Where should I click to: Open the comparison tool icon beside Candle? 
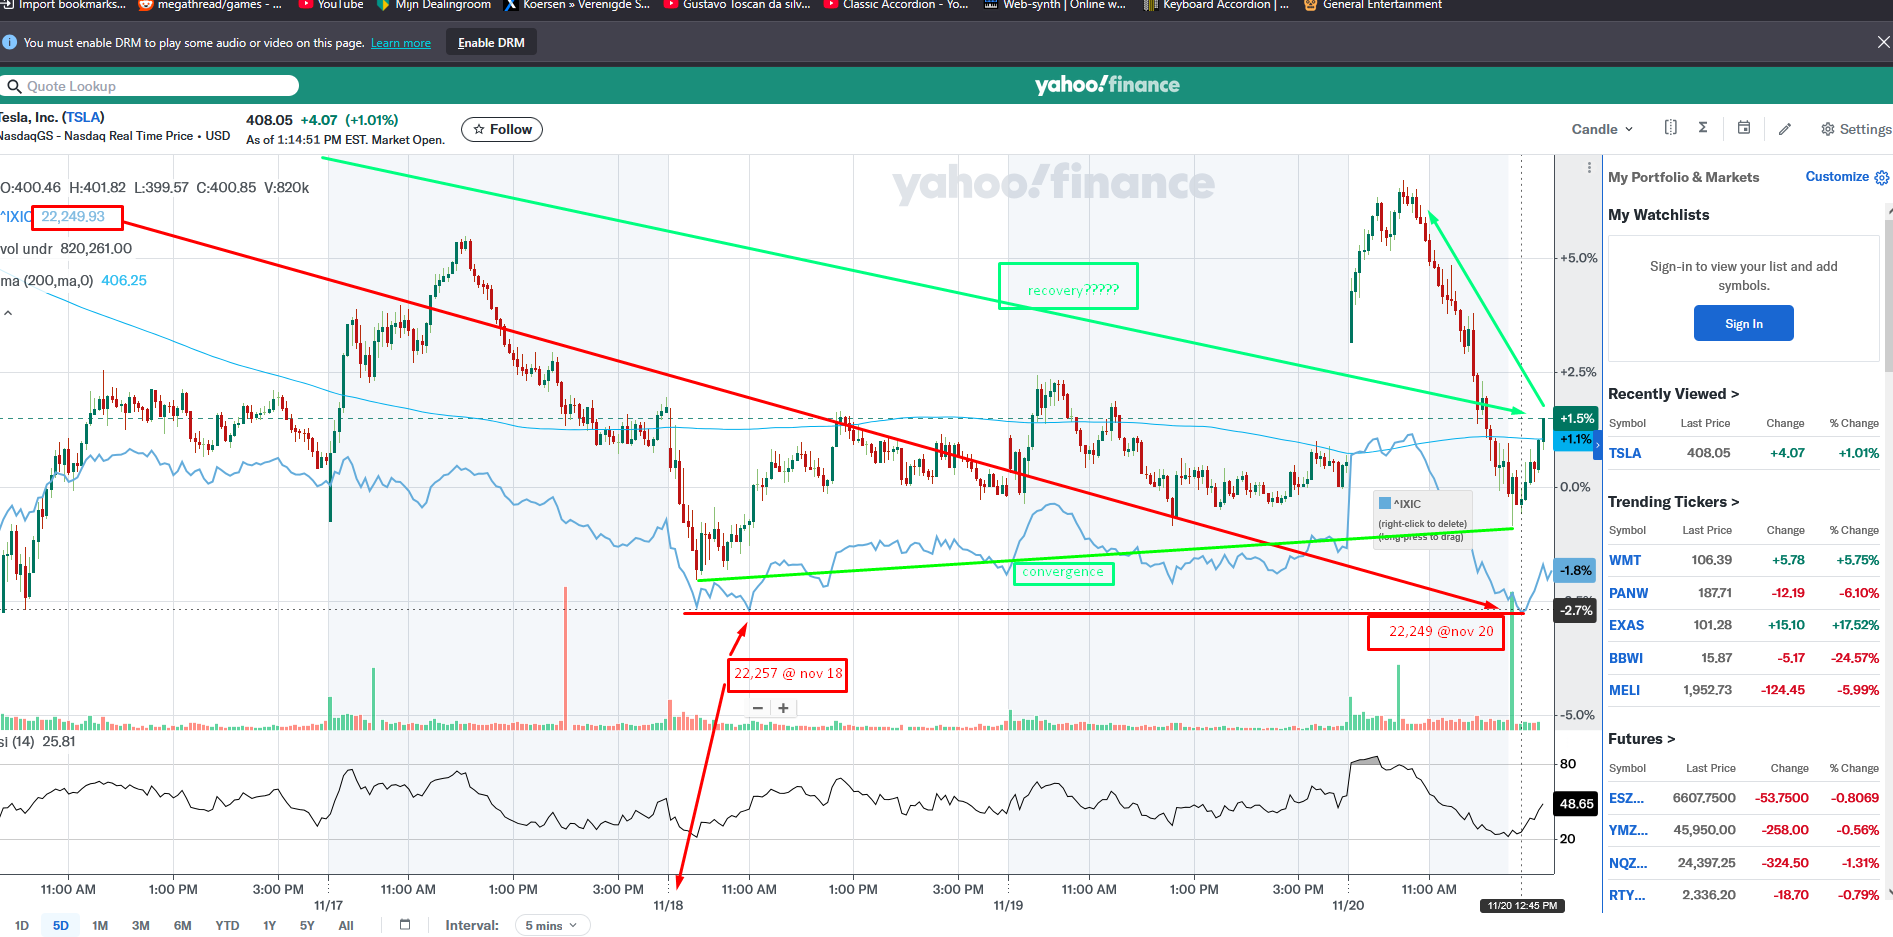[x=1670, y=128]
